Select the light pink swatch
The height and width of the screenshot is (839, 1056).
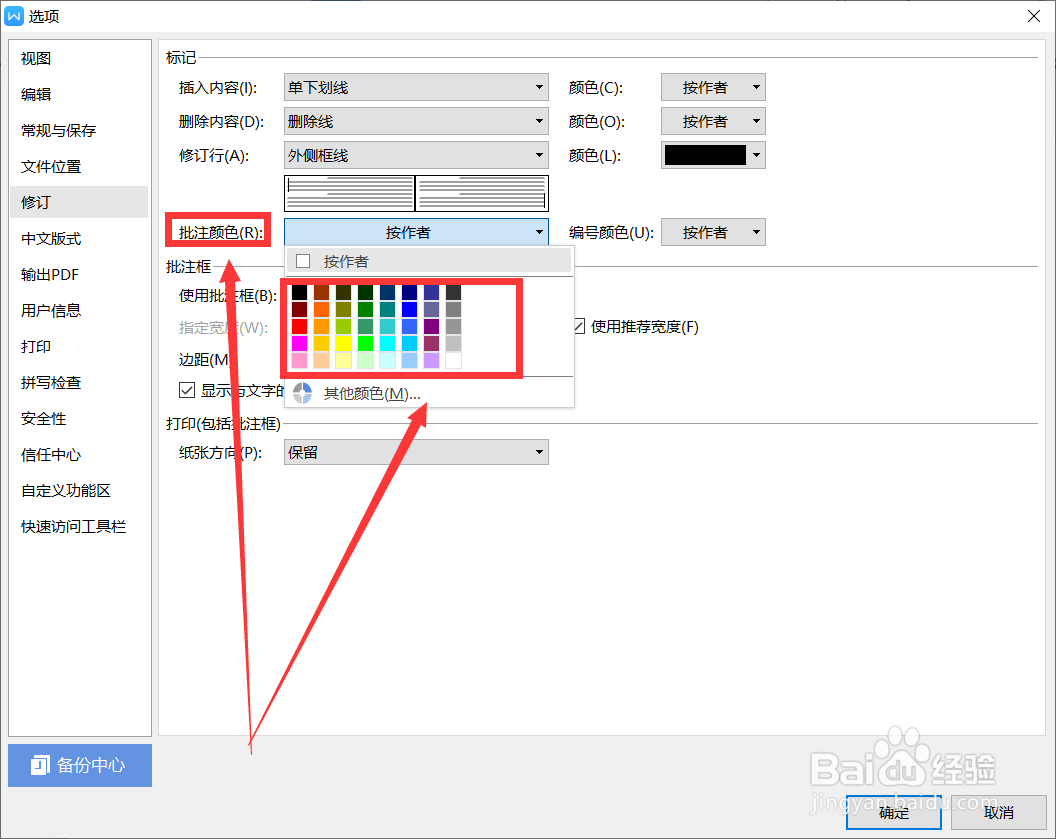(300, 360)
